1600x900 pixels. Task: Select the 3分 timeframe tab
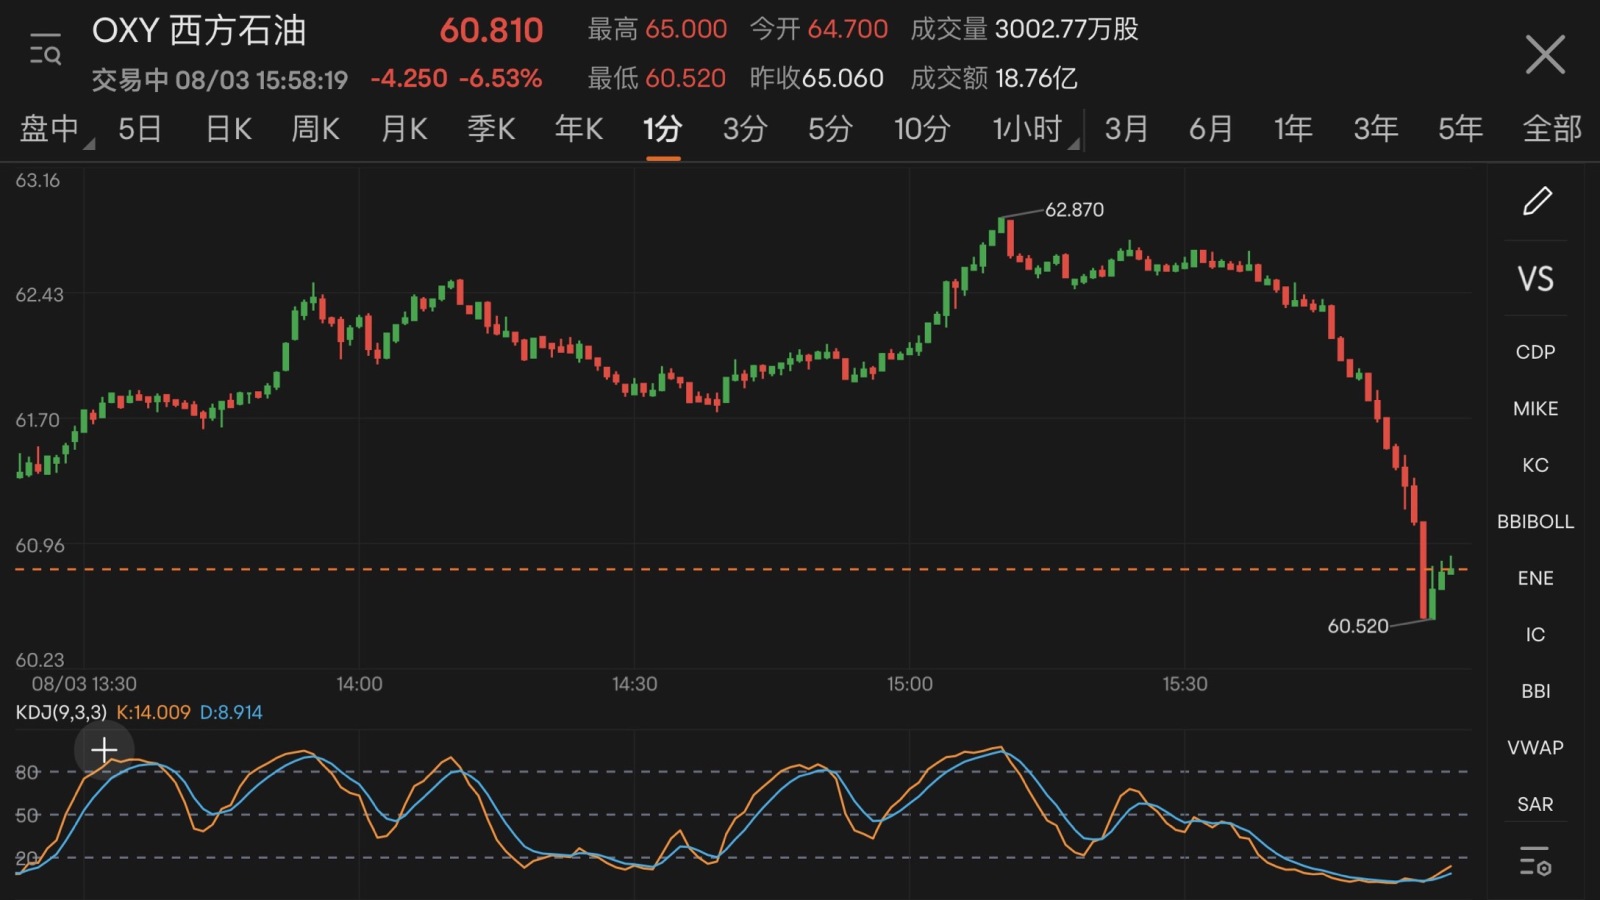click(745, 129)
